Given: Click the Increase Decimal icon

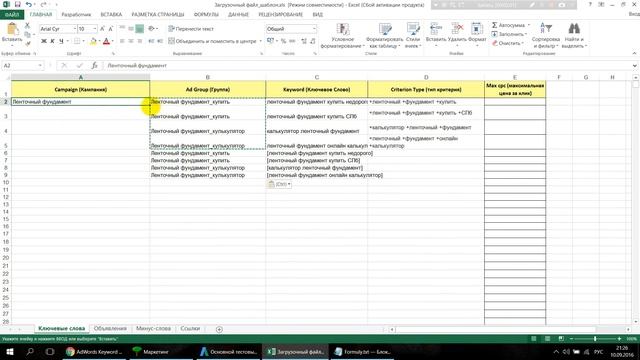Looking at the screenshot, I should pyautogui.click(x=304, y=41).
